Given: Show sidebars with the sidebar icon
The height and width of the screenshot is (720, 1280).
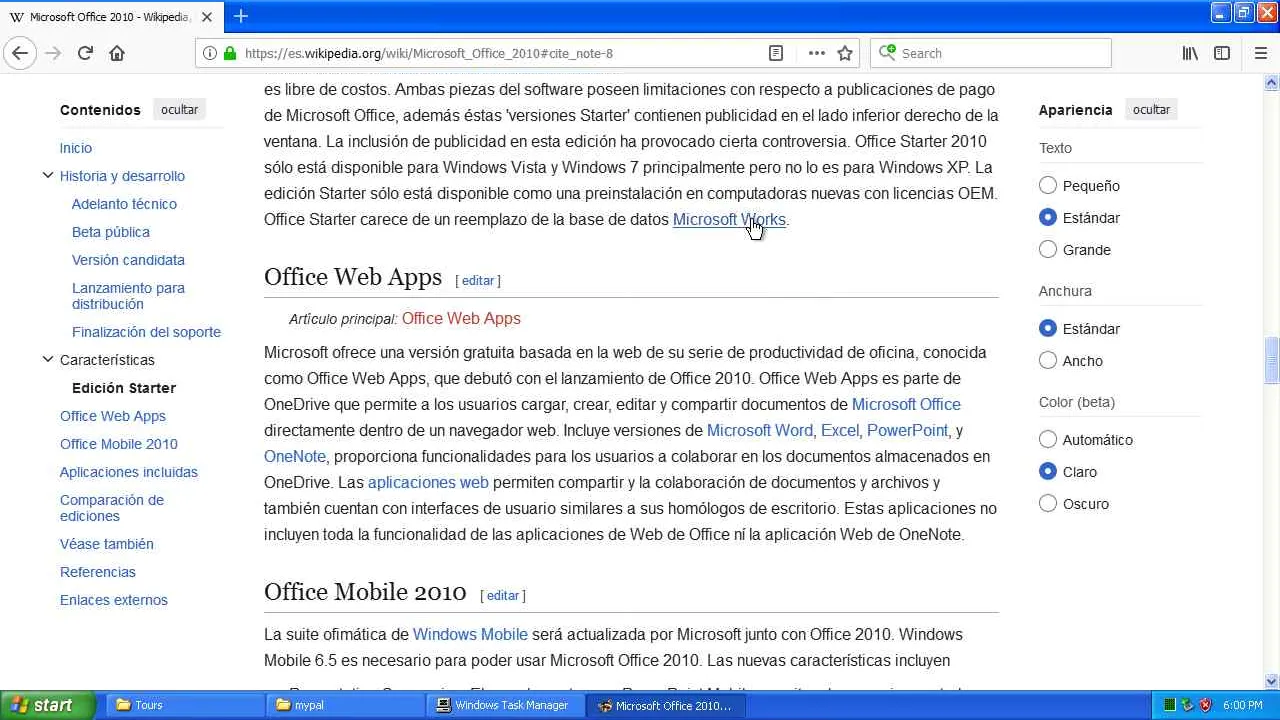Looking at the screenshot, I should [1222, 53].
